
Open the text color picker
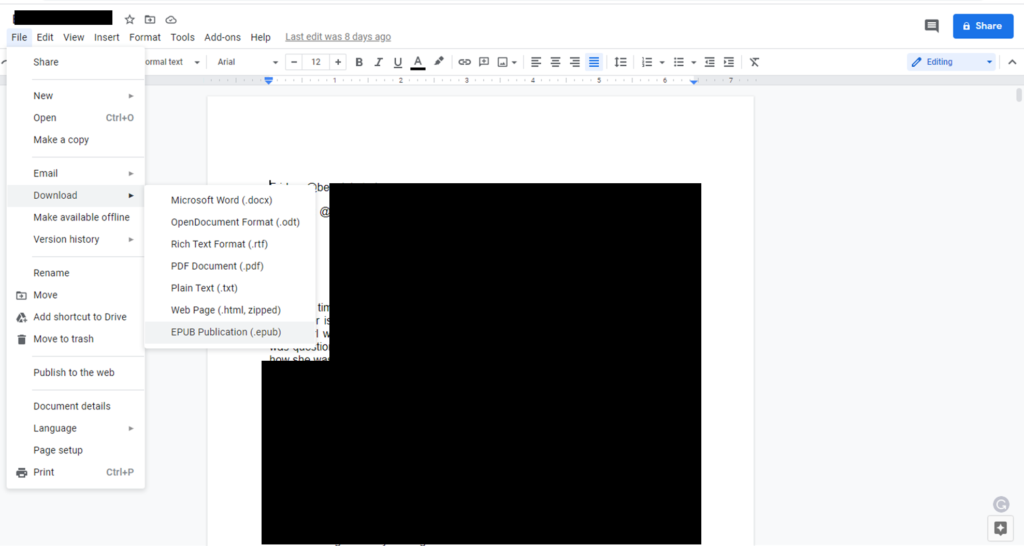click(418, 62)
